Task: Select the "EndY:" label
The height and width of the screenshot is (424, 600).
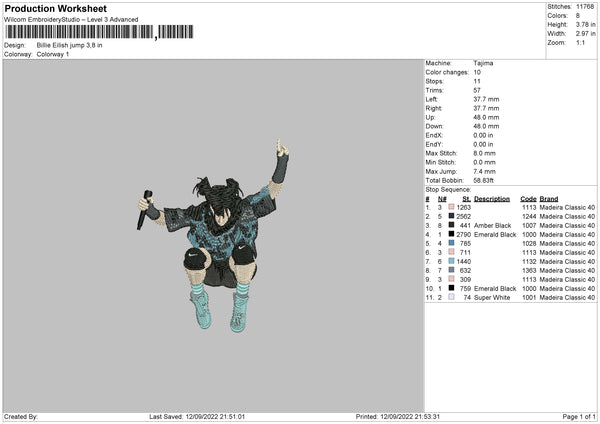Action: coord(434,144)
